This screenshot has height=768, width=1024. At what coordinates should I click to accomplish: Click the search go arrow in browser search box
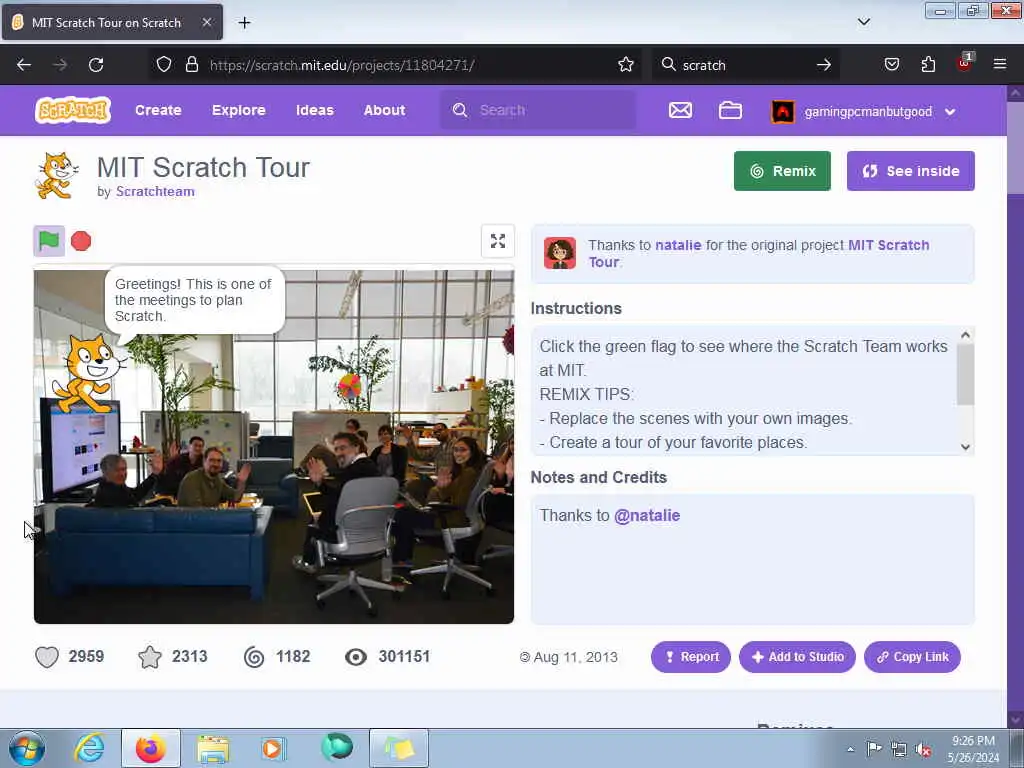click(x=824, y=65)
